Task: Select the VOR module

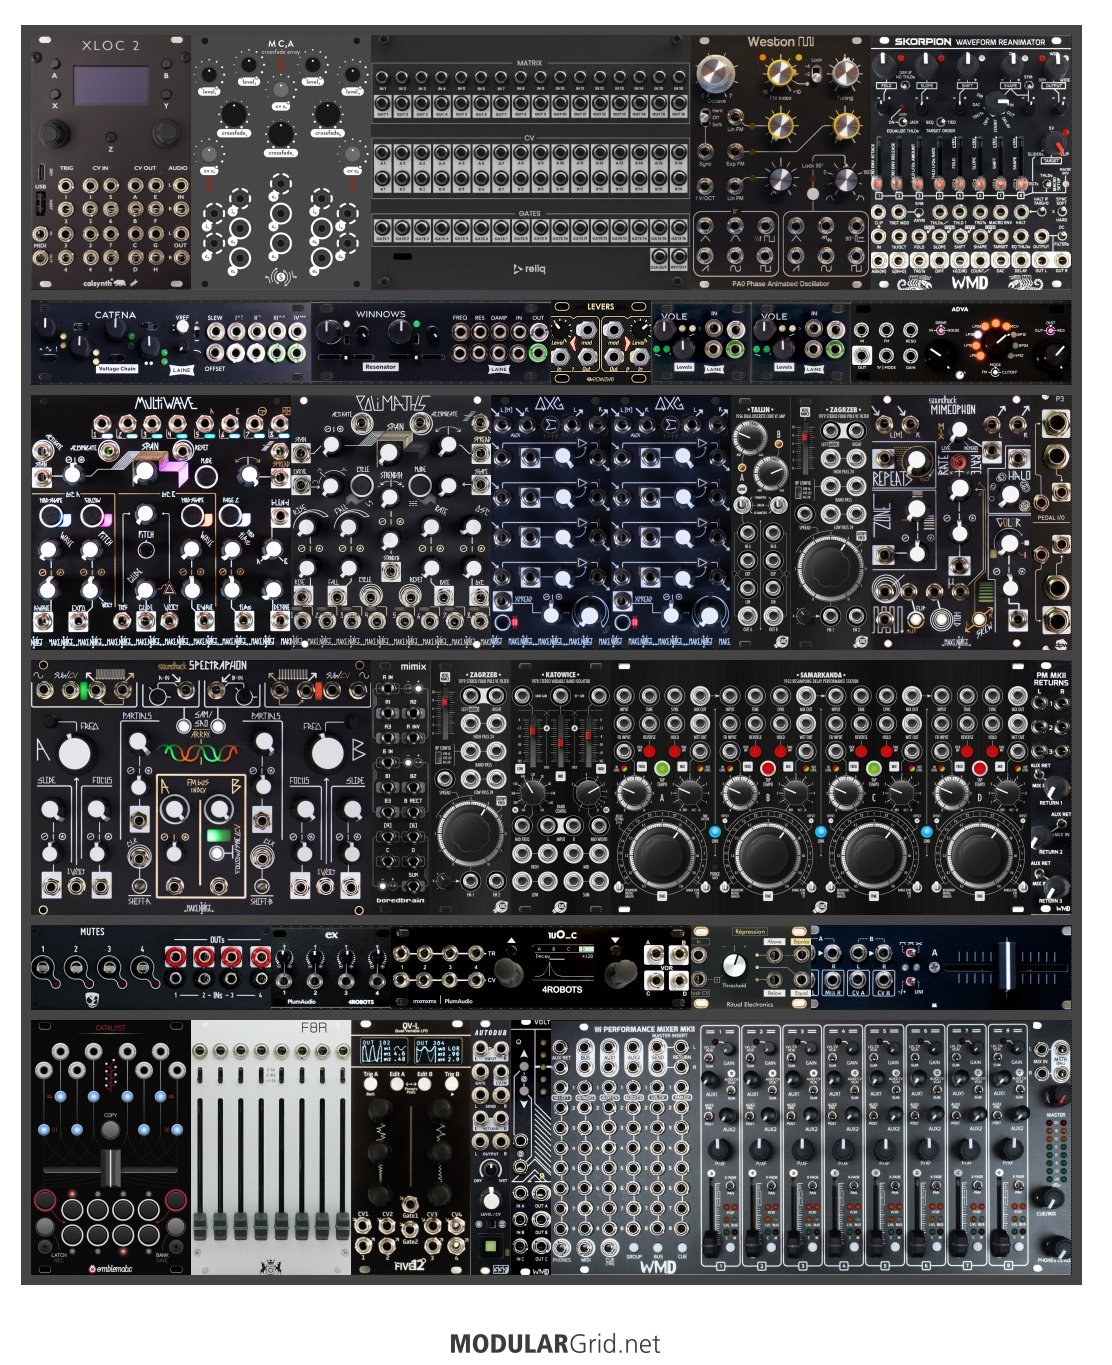Action: click(666, 969)
